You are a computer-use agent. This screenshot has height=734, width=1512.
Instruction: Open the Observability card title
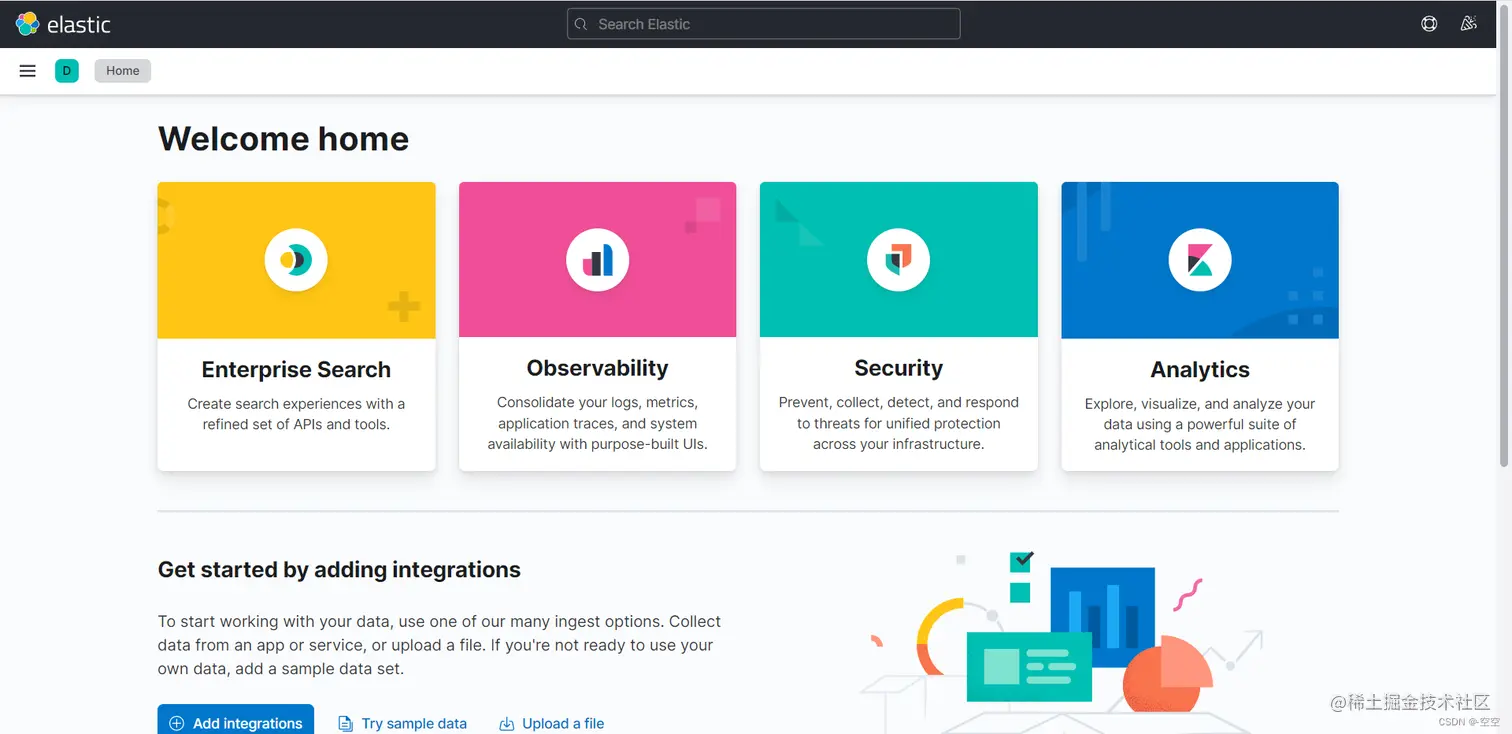coord(598,368)
